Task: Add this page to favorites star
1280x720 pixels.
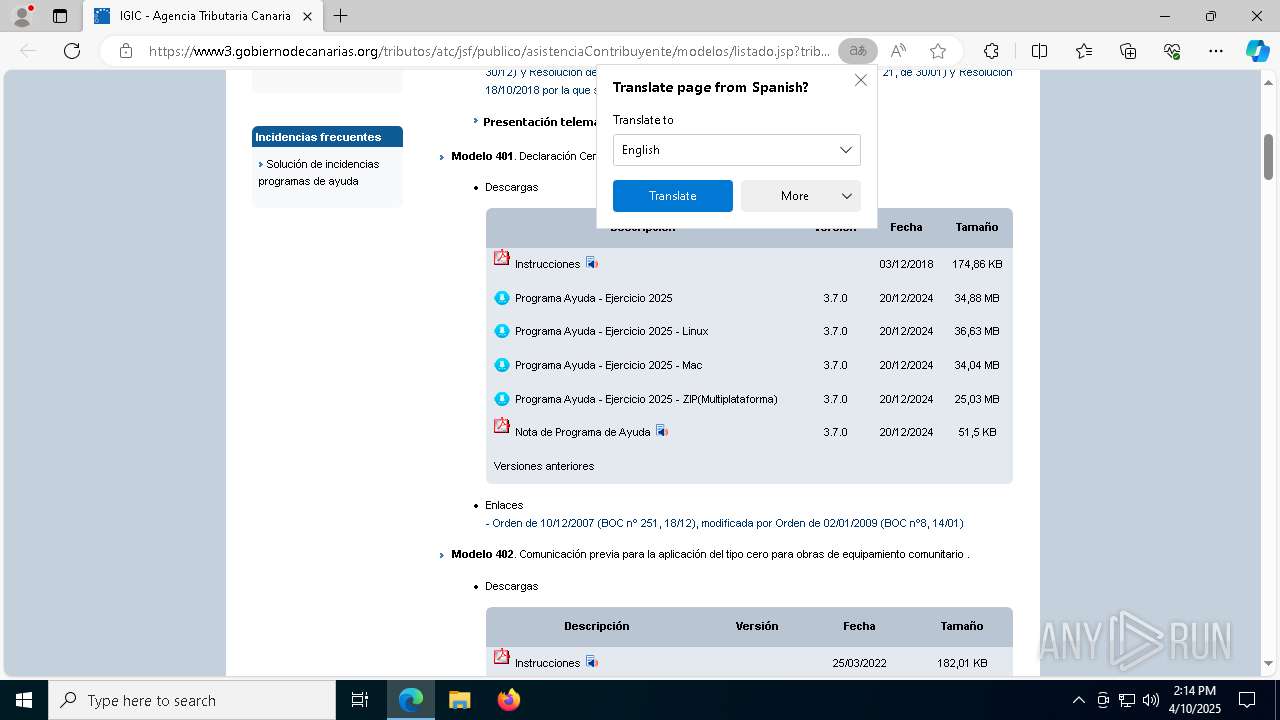Action: (x=937, y=51)
